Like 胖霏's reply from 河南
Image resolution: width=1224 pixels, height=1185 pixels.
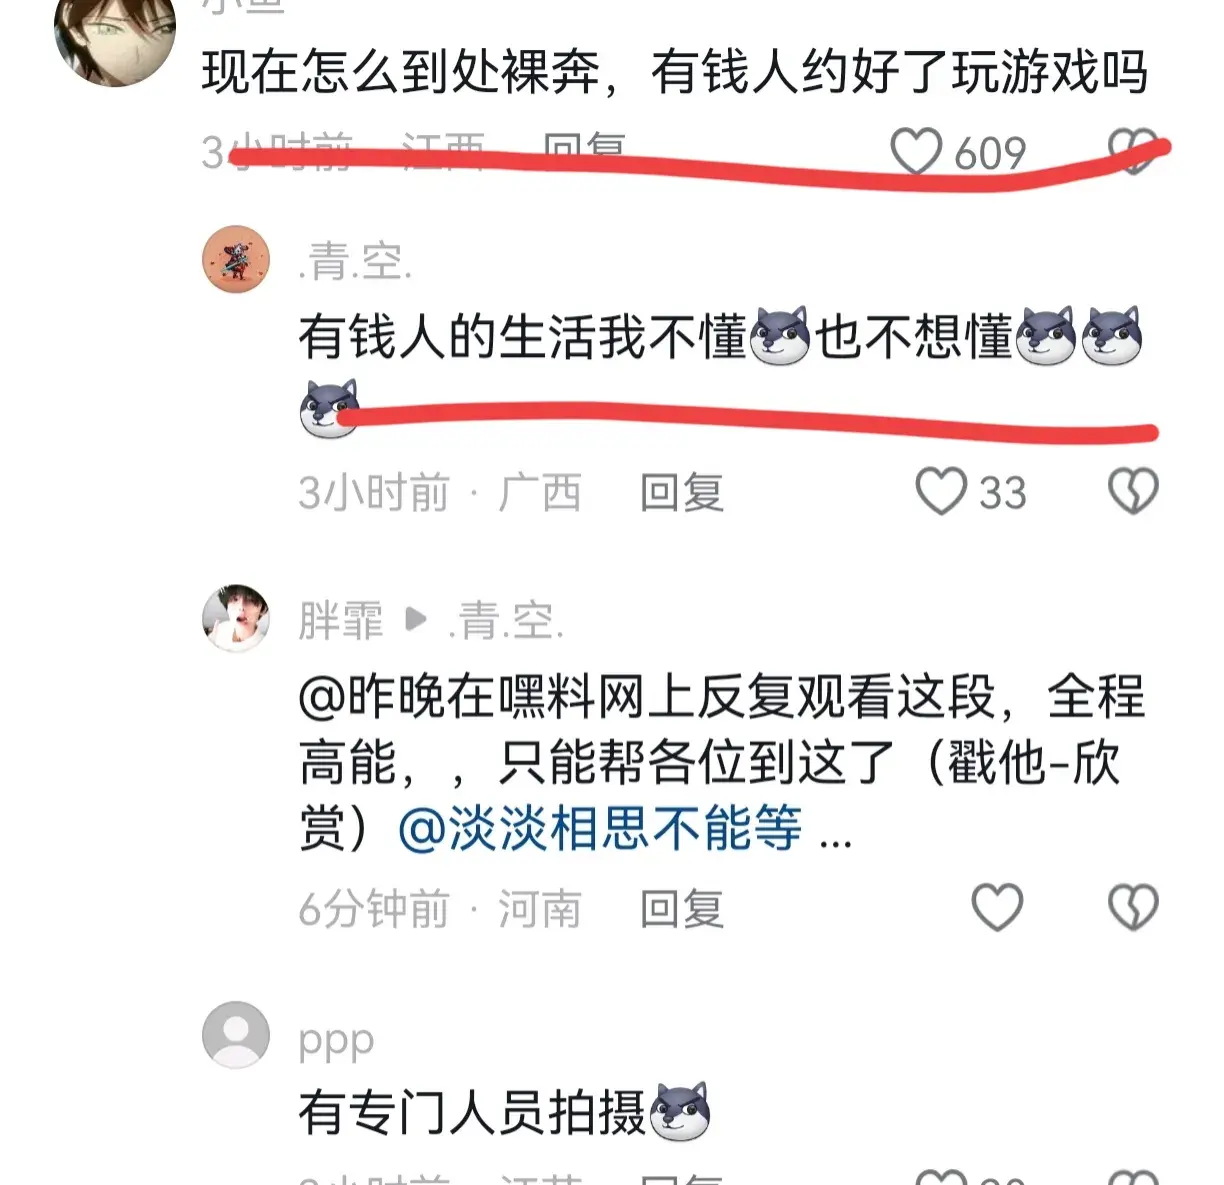point(997,907)
